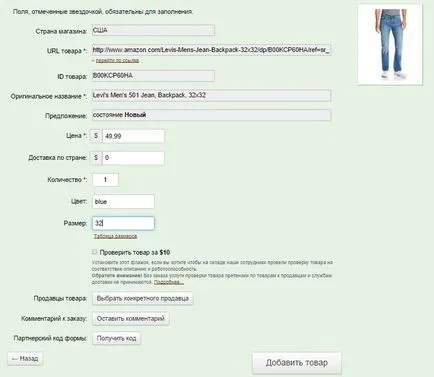
Task: Click 'Выбрать конкретного продавца' button
Action: pos(143,298)
